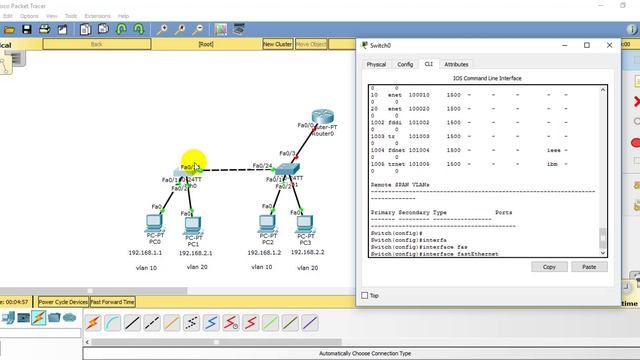Enable the Top checkbox in Switch0 window
Image resolution: width=640 pixels, height=360 pixels.
[365, 295]
